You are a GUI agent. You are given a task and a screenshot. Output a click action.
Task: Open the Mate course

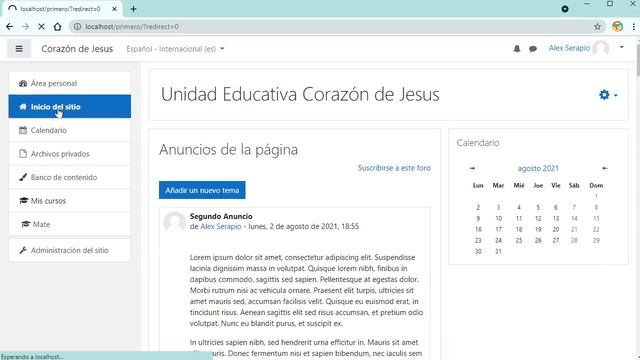coord(70,224)
